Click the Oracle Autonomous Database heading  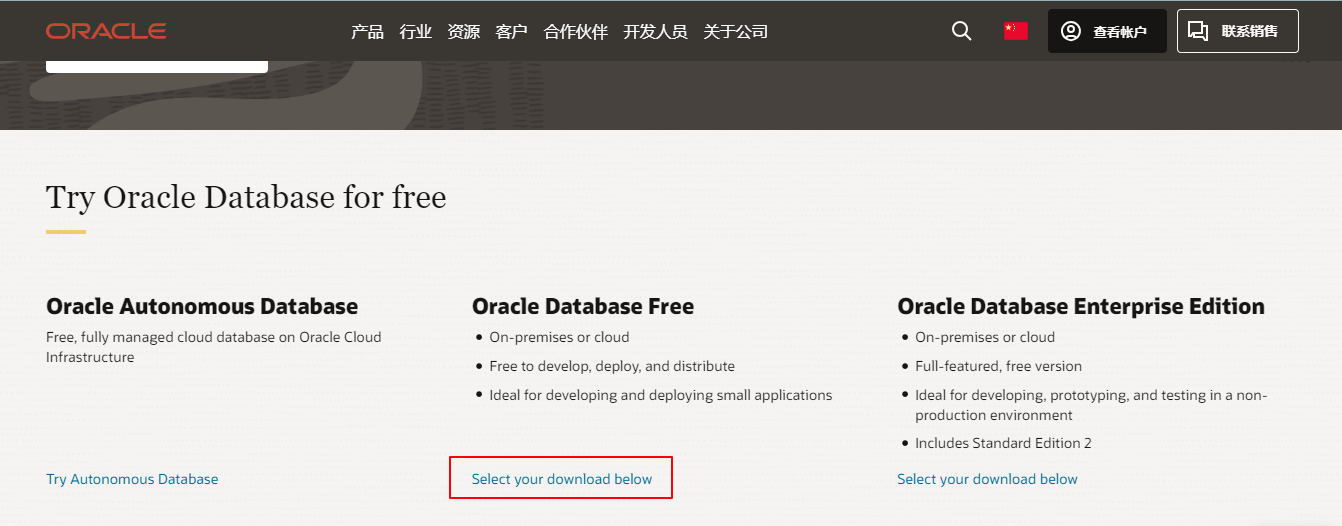202,306
